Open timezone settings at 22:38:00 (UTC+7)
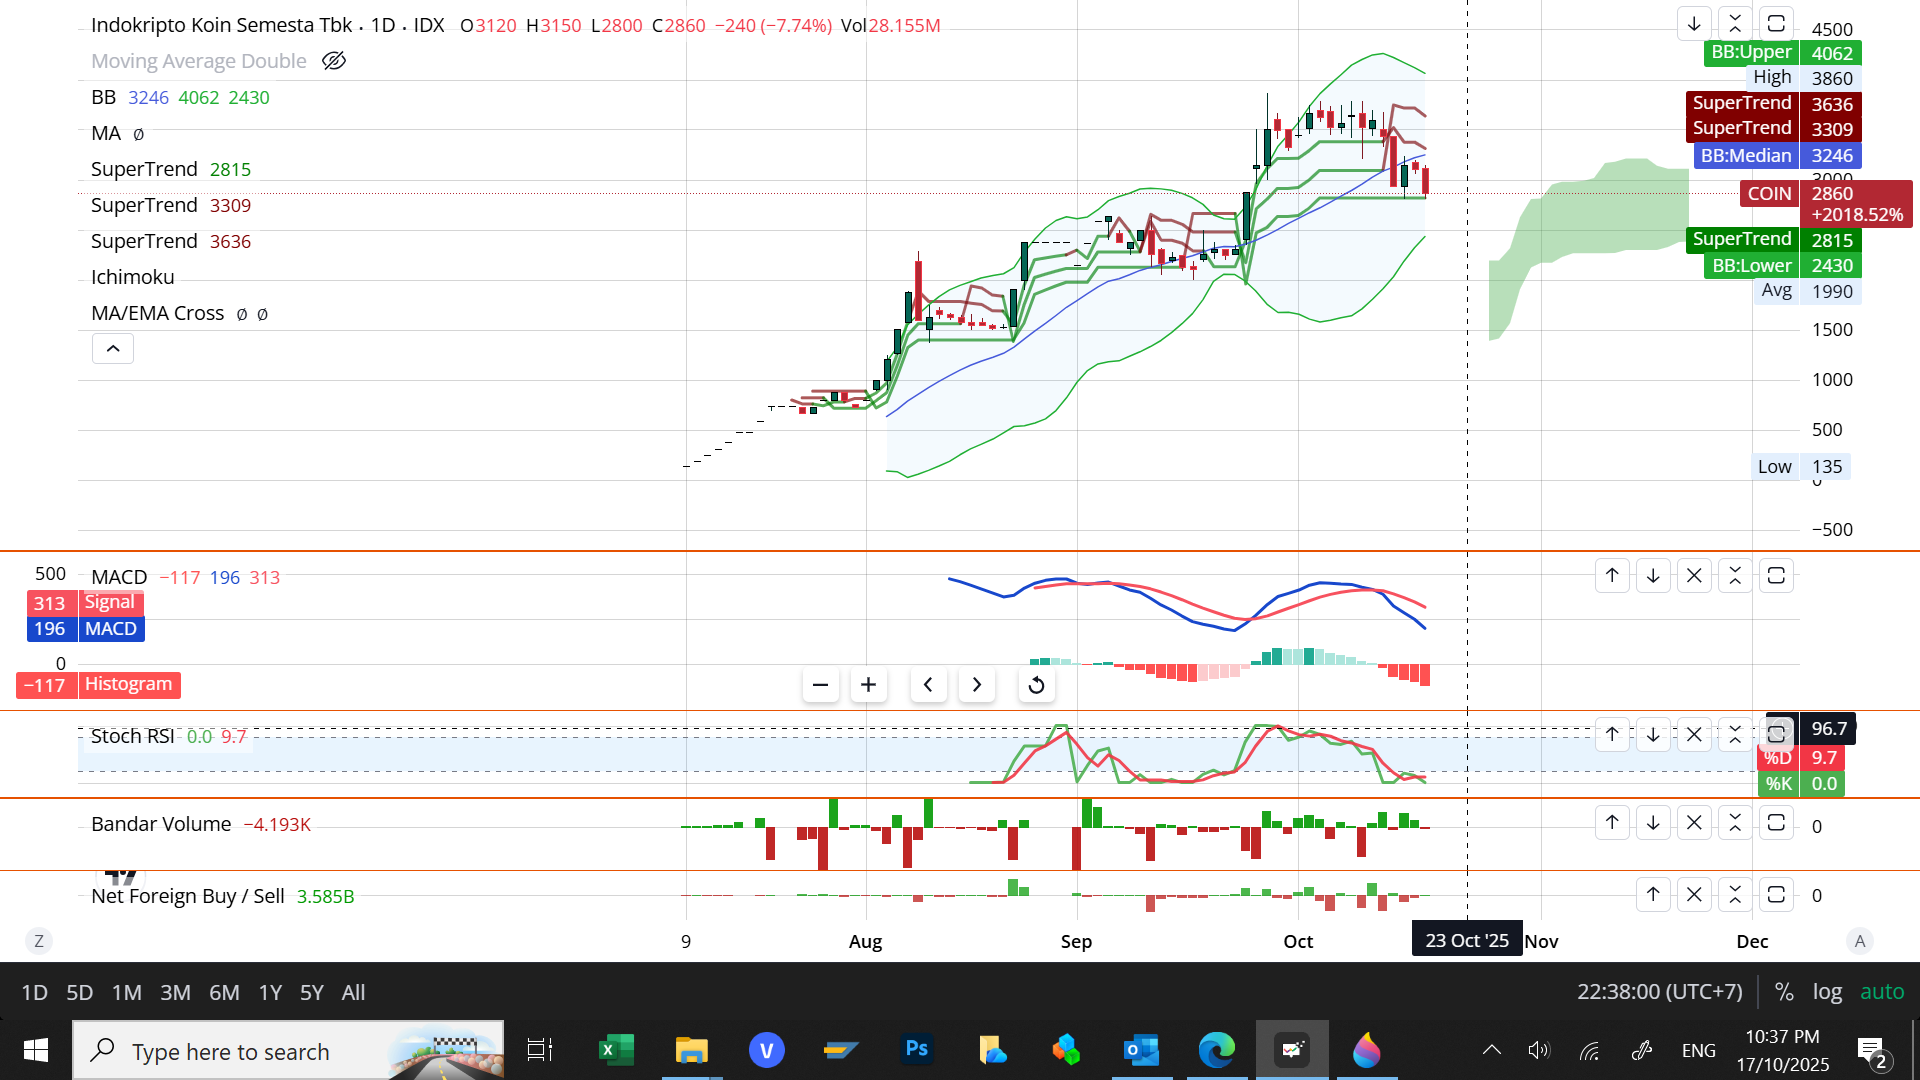1920x1080 pixels. click(1659, 992)
